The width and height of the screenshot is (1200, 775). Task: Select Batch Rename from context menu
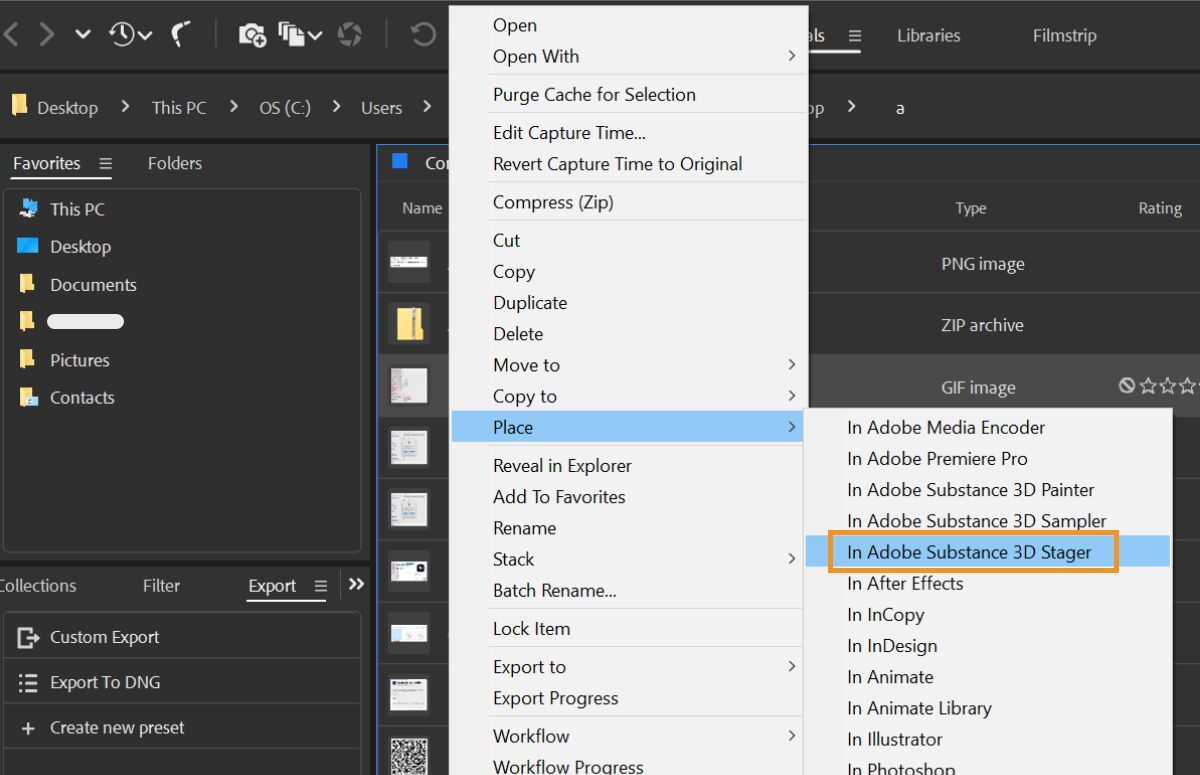[x=554, y=590]
